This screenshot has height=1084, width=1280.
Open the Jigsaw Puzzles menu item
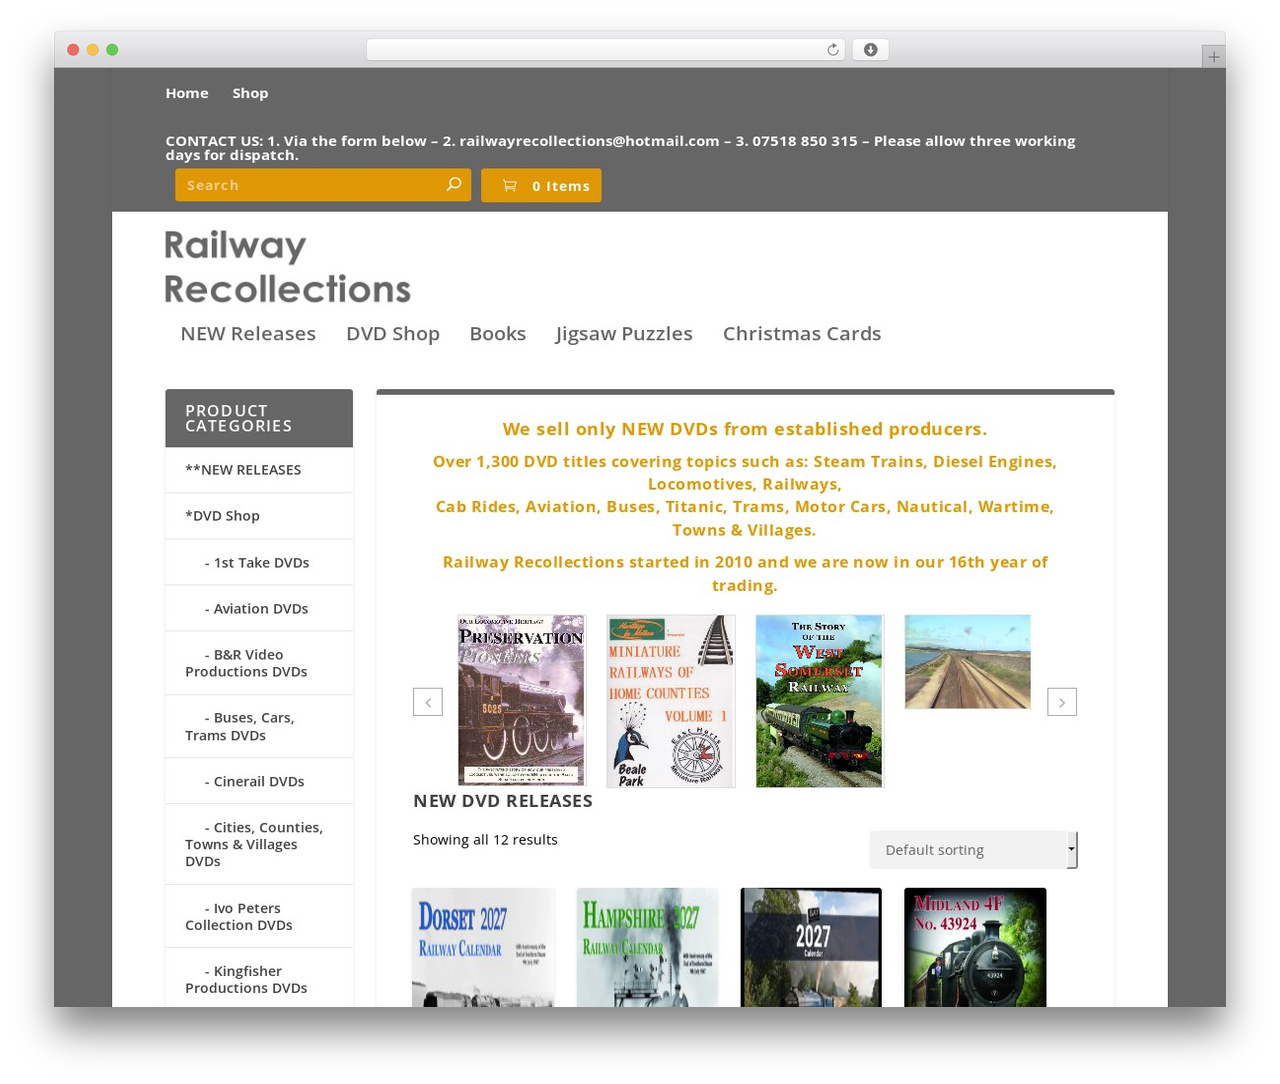coord(624,334)
